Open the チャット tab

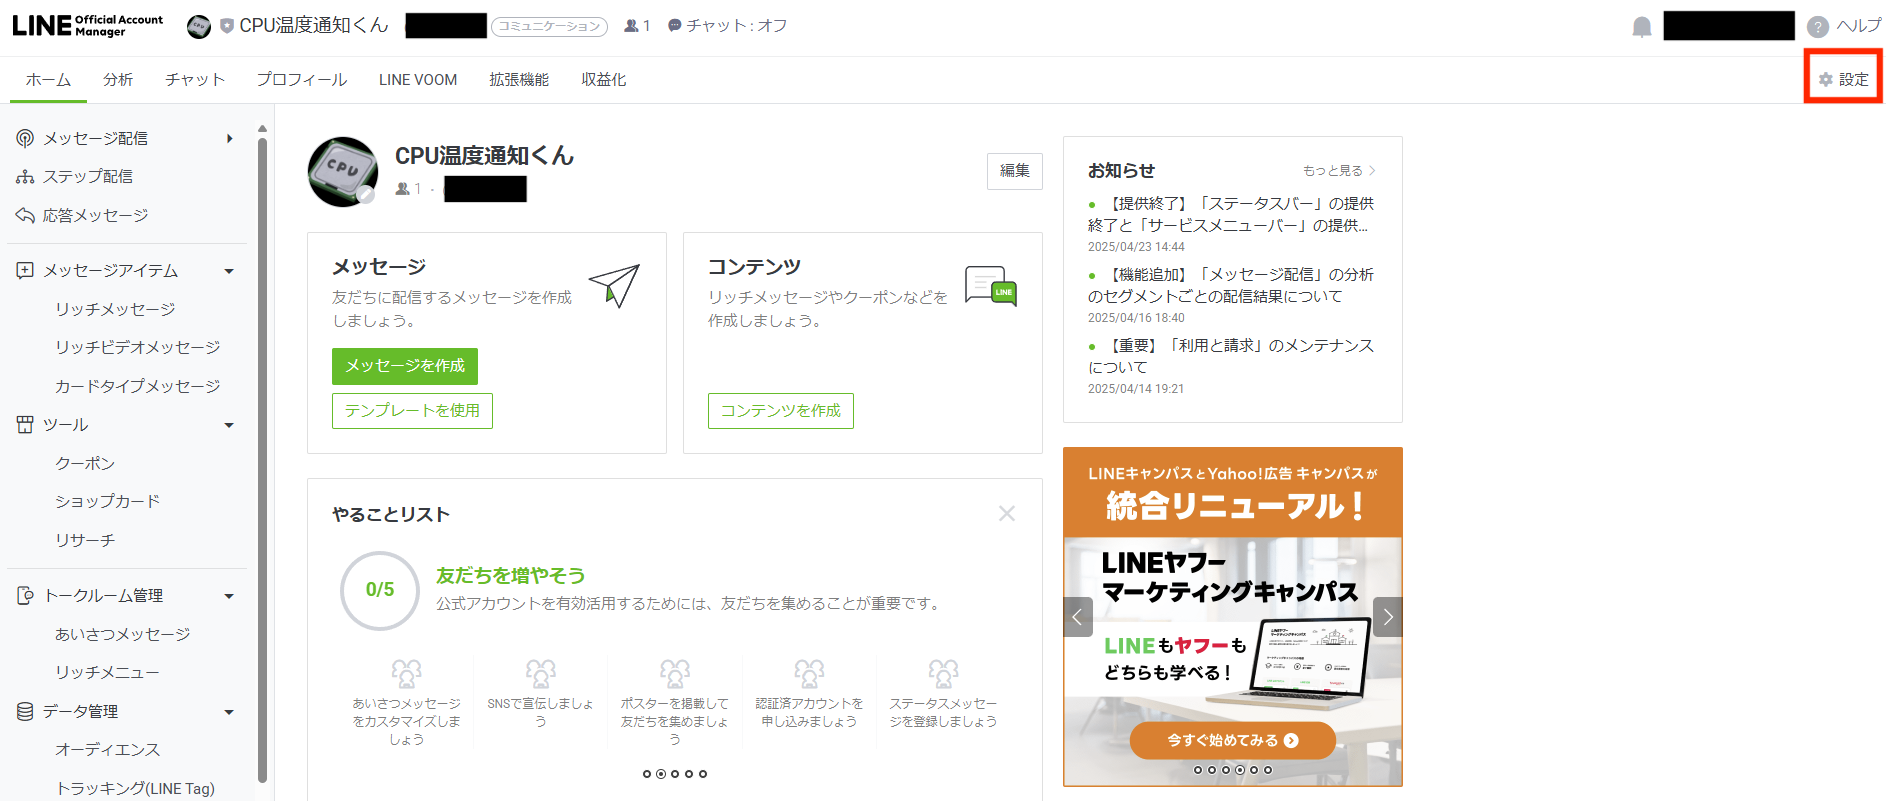(x=195, y=80)
